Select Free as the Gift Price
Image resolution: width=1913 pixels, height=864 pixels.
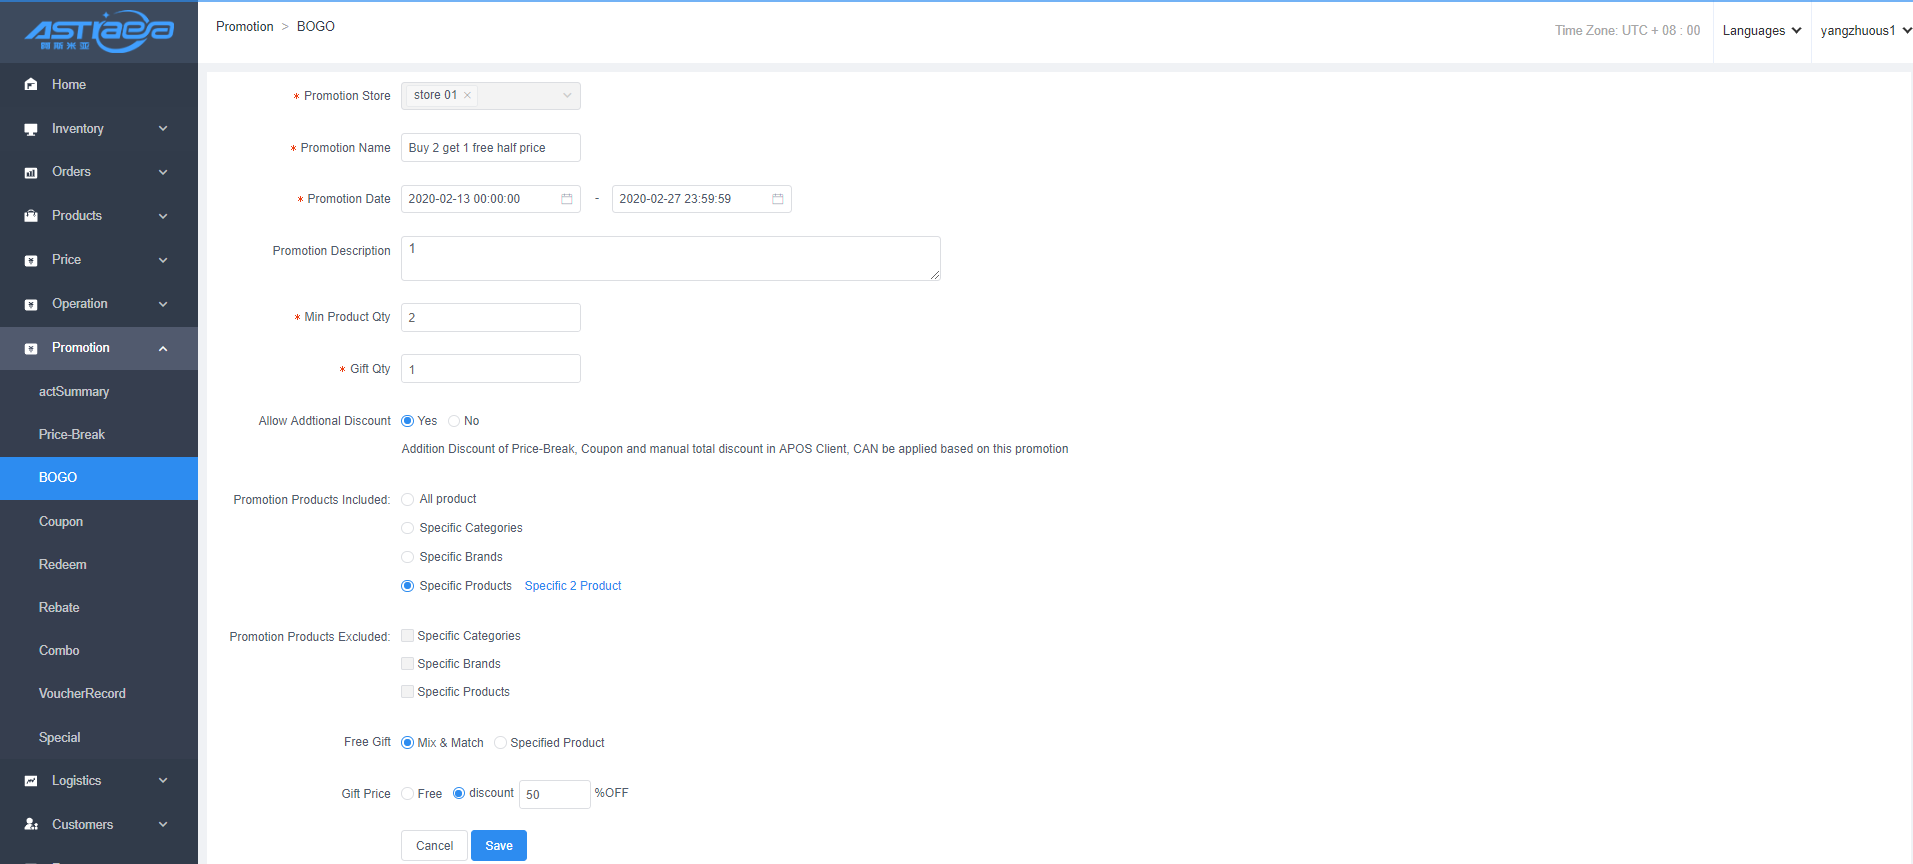tap(408, 794)
